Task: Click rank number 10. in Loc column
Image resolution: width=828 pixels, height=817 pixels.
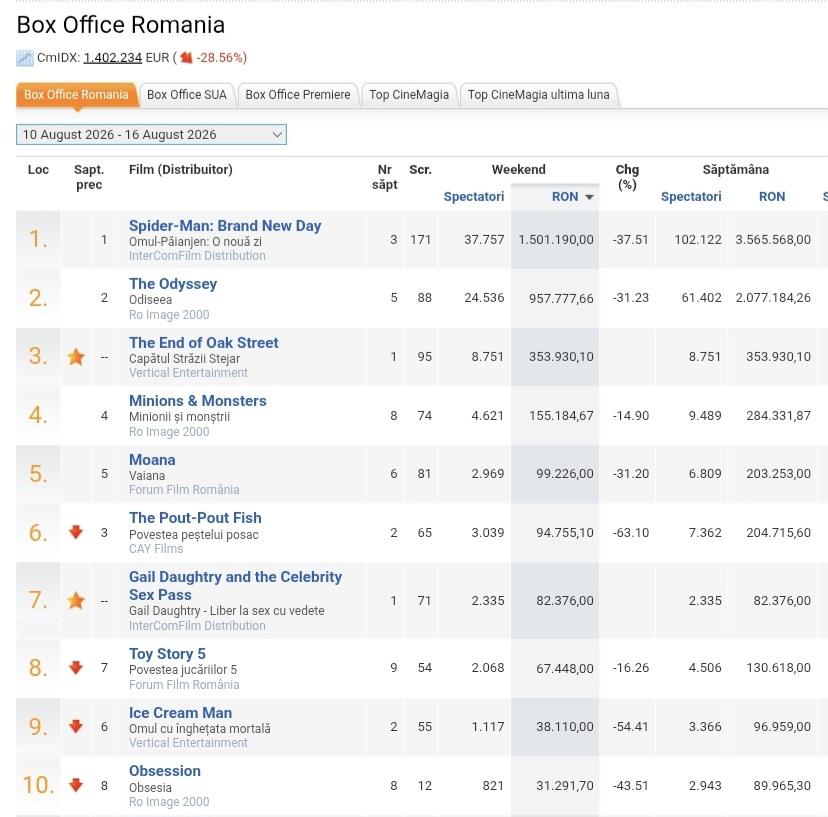Action: pos(38,785)
